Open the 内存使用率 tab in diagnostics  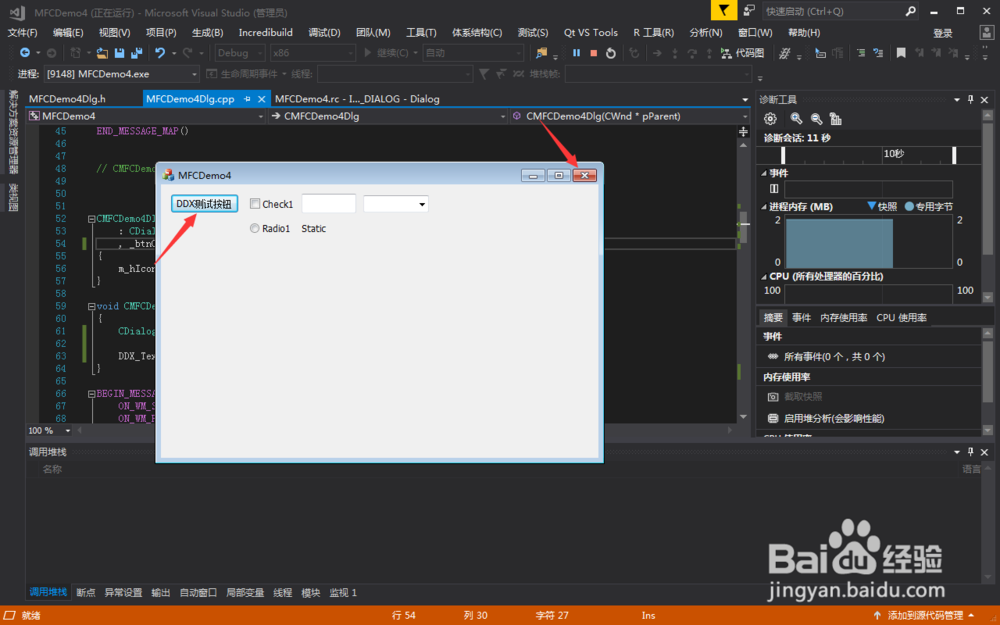coord(843,318)
